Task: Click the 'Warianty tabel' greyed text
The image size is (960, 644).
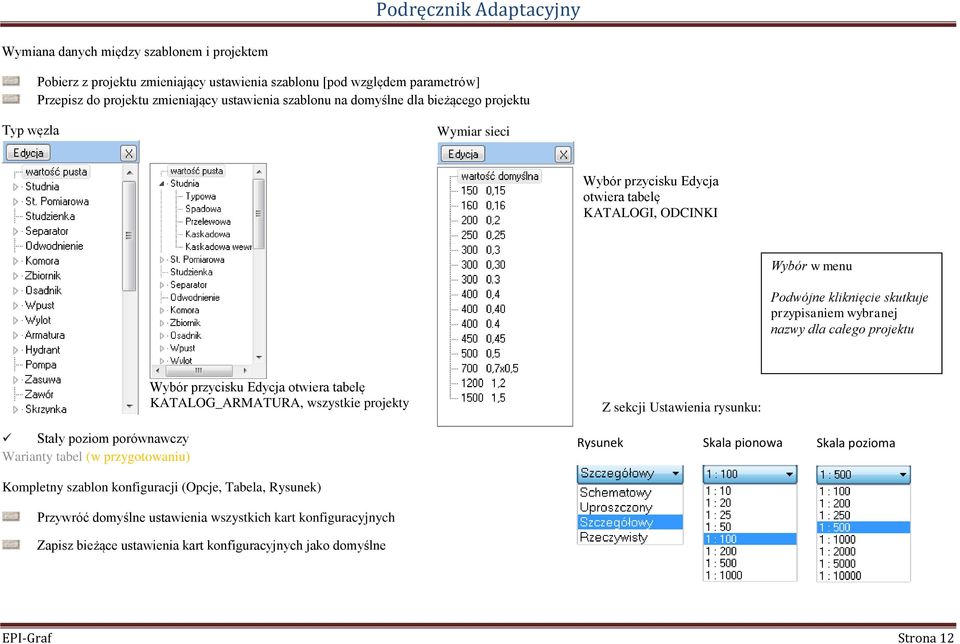Action: tap(42, 457)
